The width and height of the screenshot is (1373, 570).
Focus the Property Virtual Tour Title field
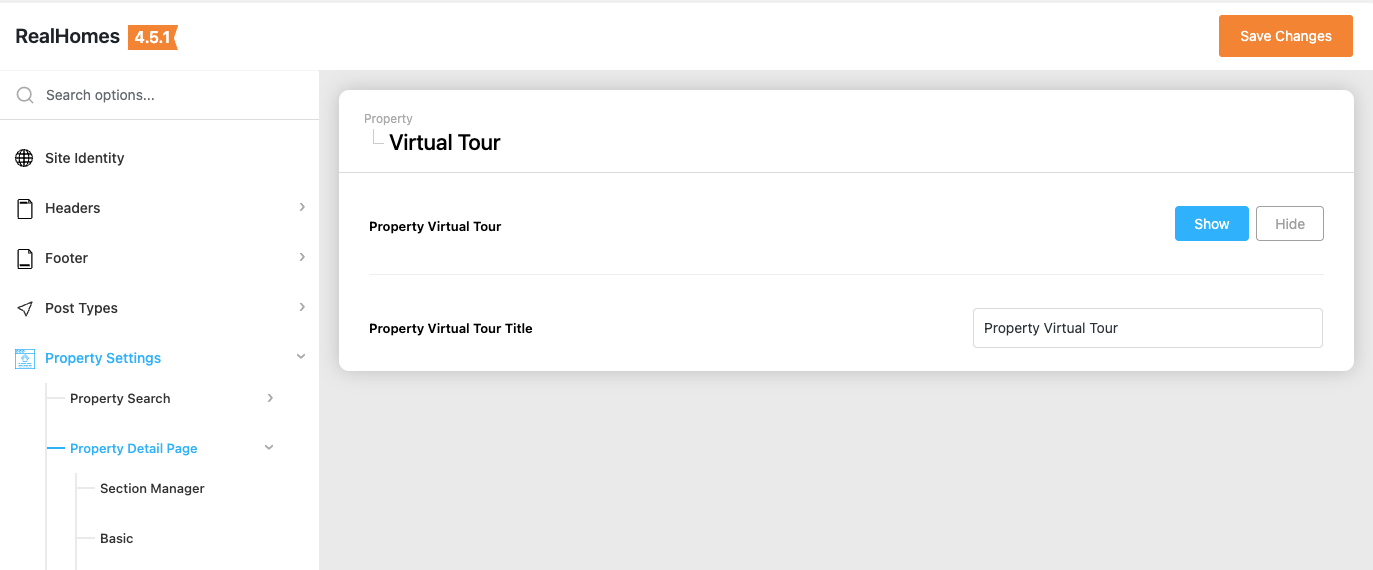point(1147,328)
